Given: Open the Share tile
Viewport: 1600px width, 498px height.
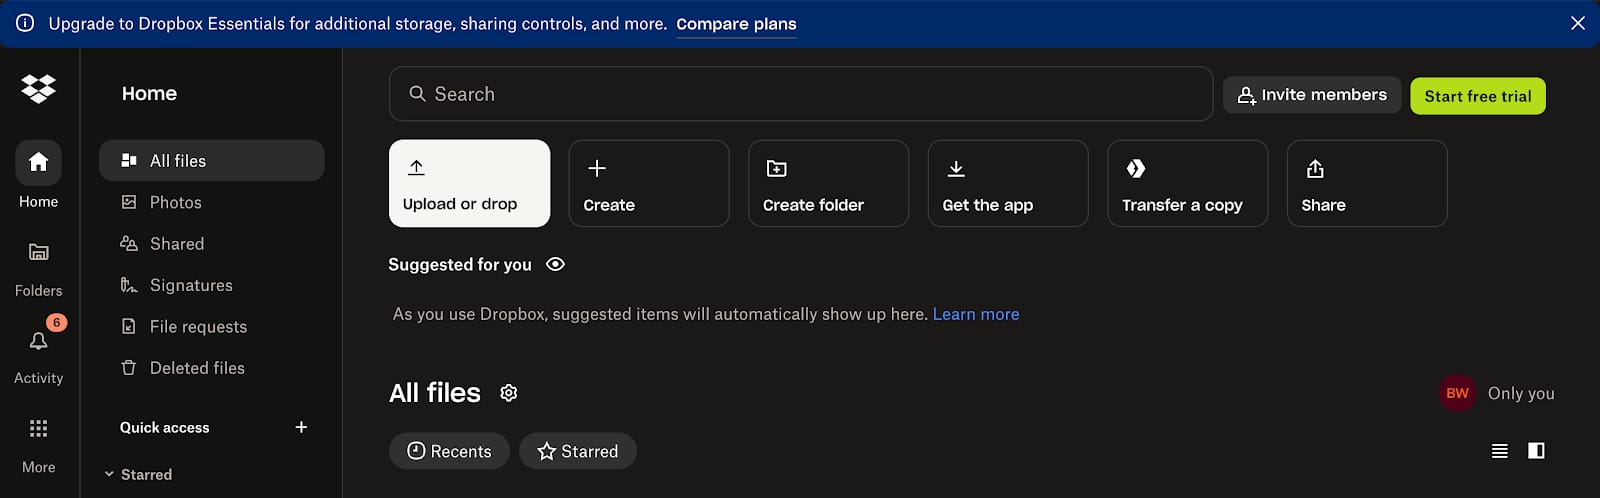Looking at the screenshot, I should point(1366,183).
